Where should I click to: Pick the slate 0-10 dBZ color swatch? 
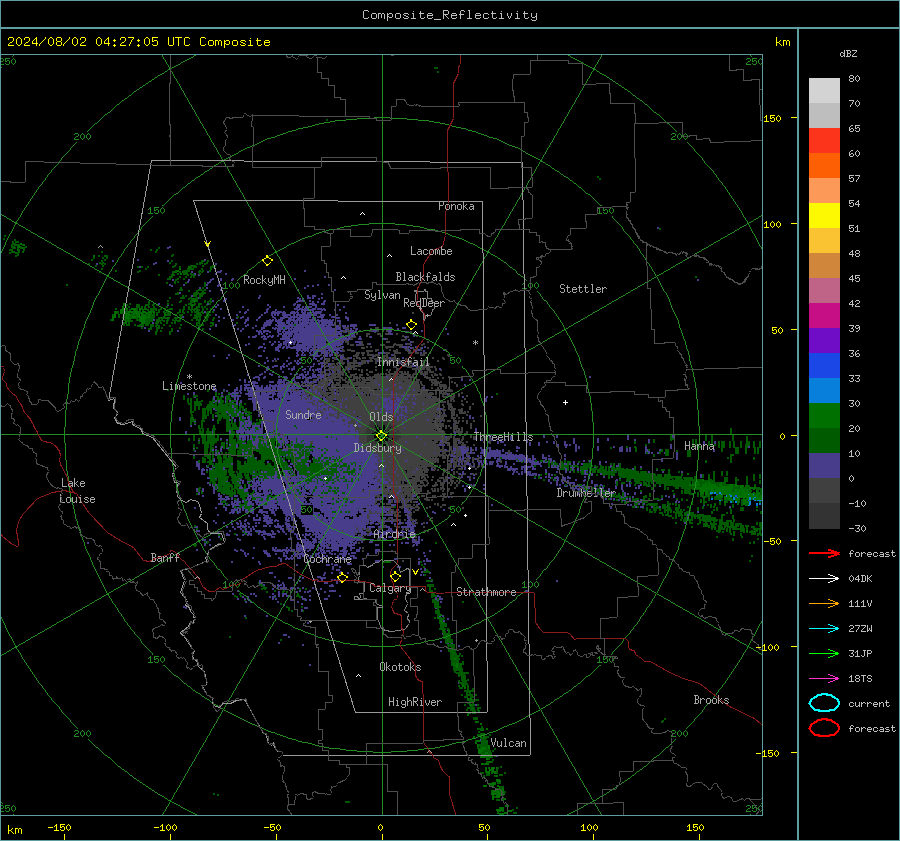(824, 466)
